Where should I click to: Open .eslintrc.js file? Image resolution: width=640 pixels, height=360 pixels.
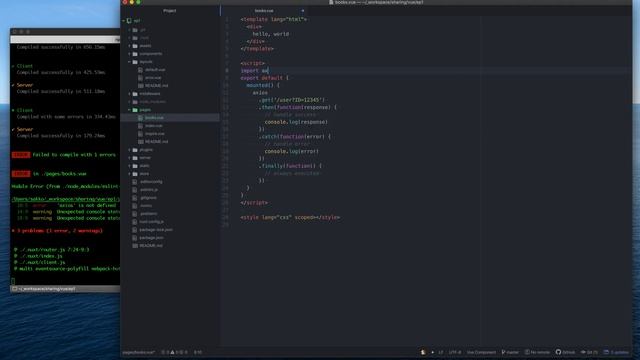click(x=149, y=190)
